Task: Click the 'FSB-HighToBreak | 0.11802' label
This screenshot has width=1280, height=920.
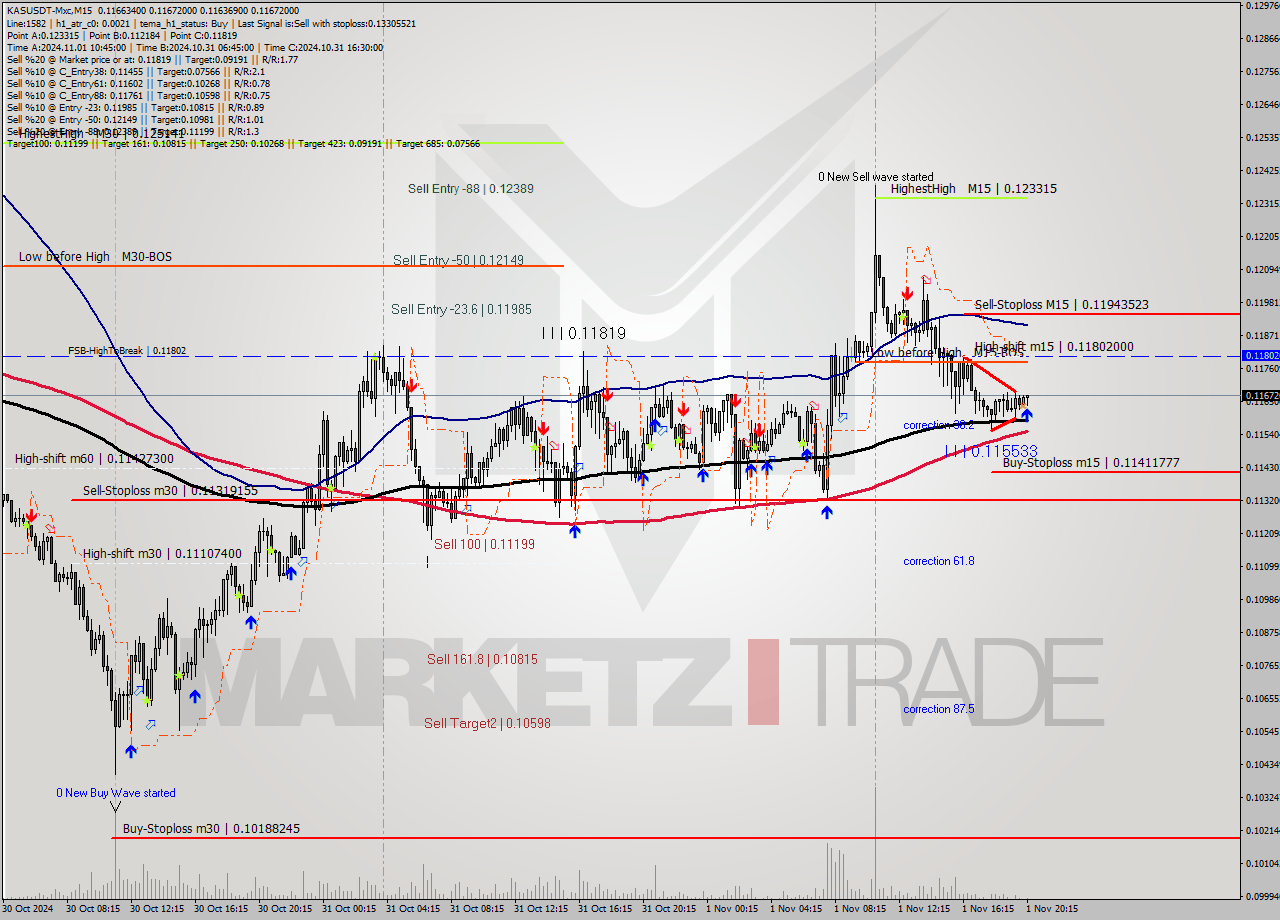Action: (127, 351)
